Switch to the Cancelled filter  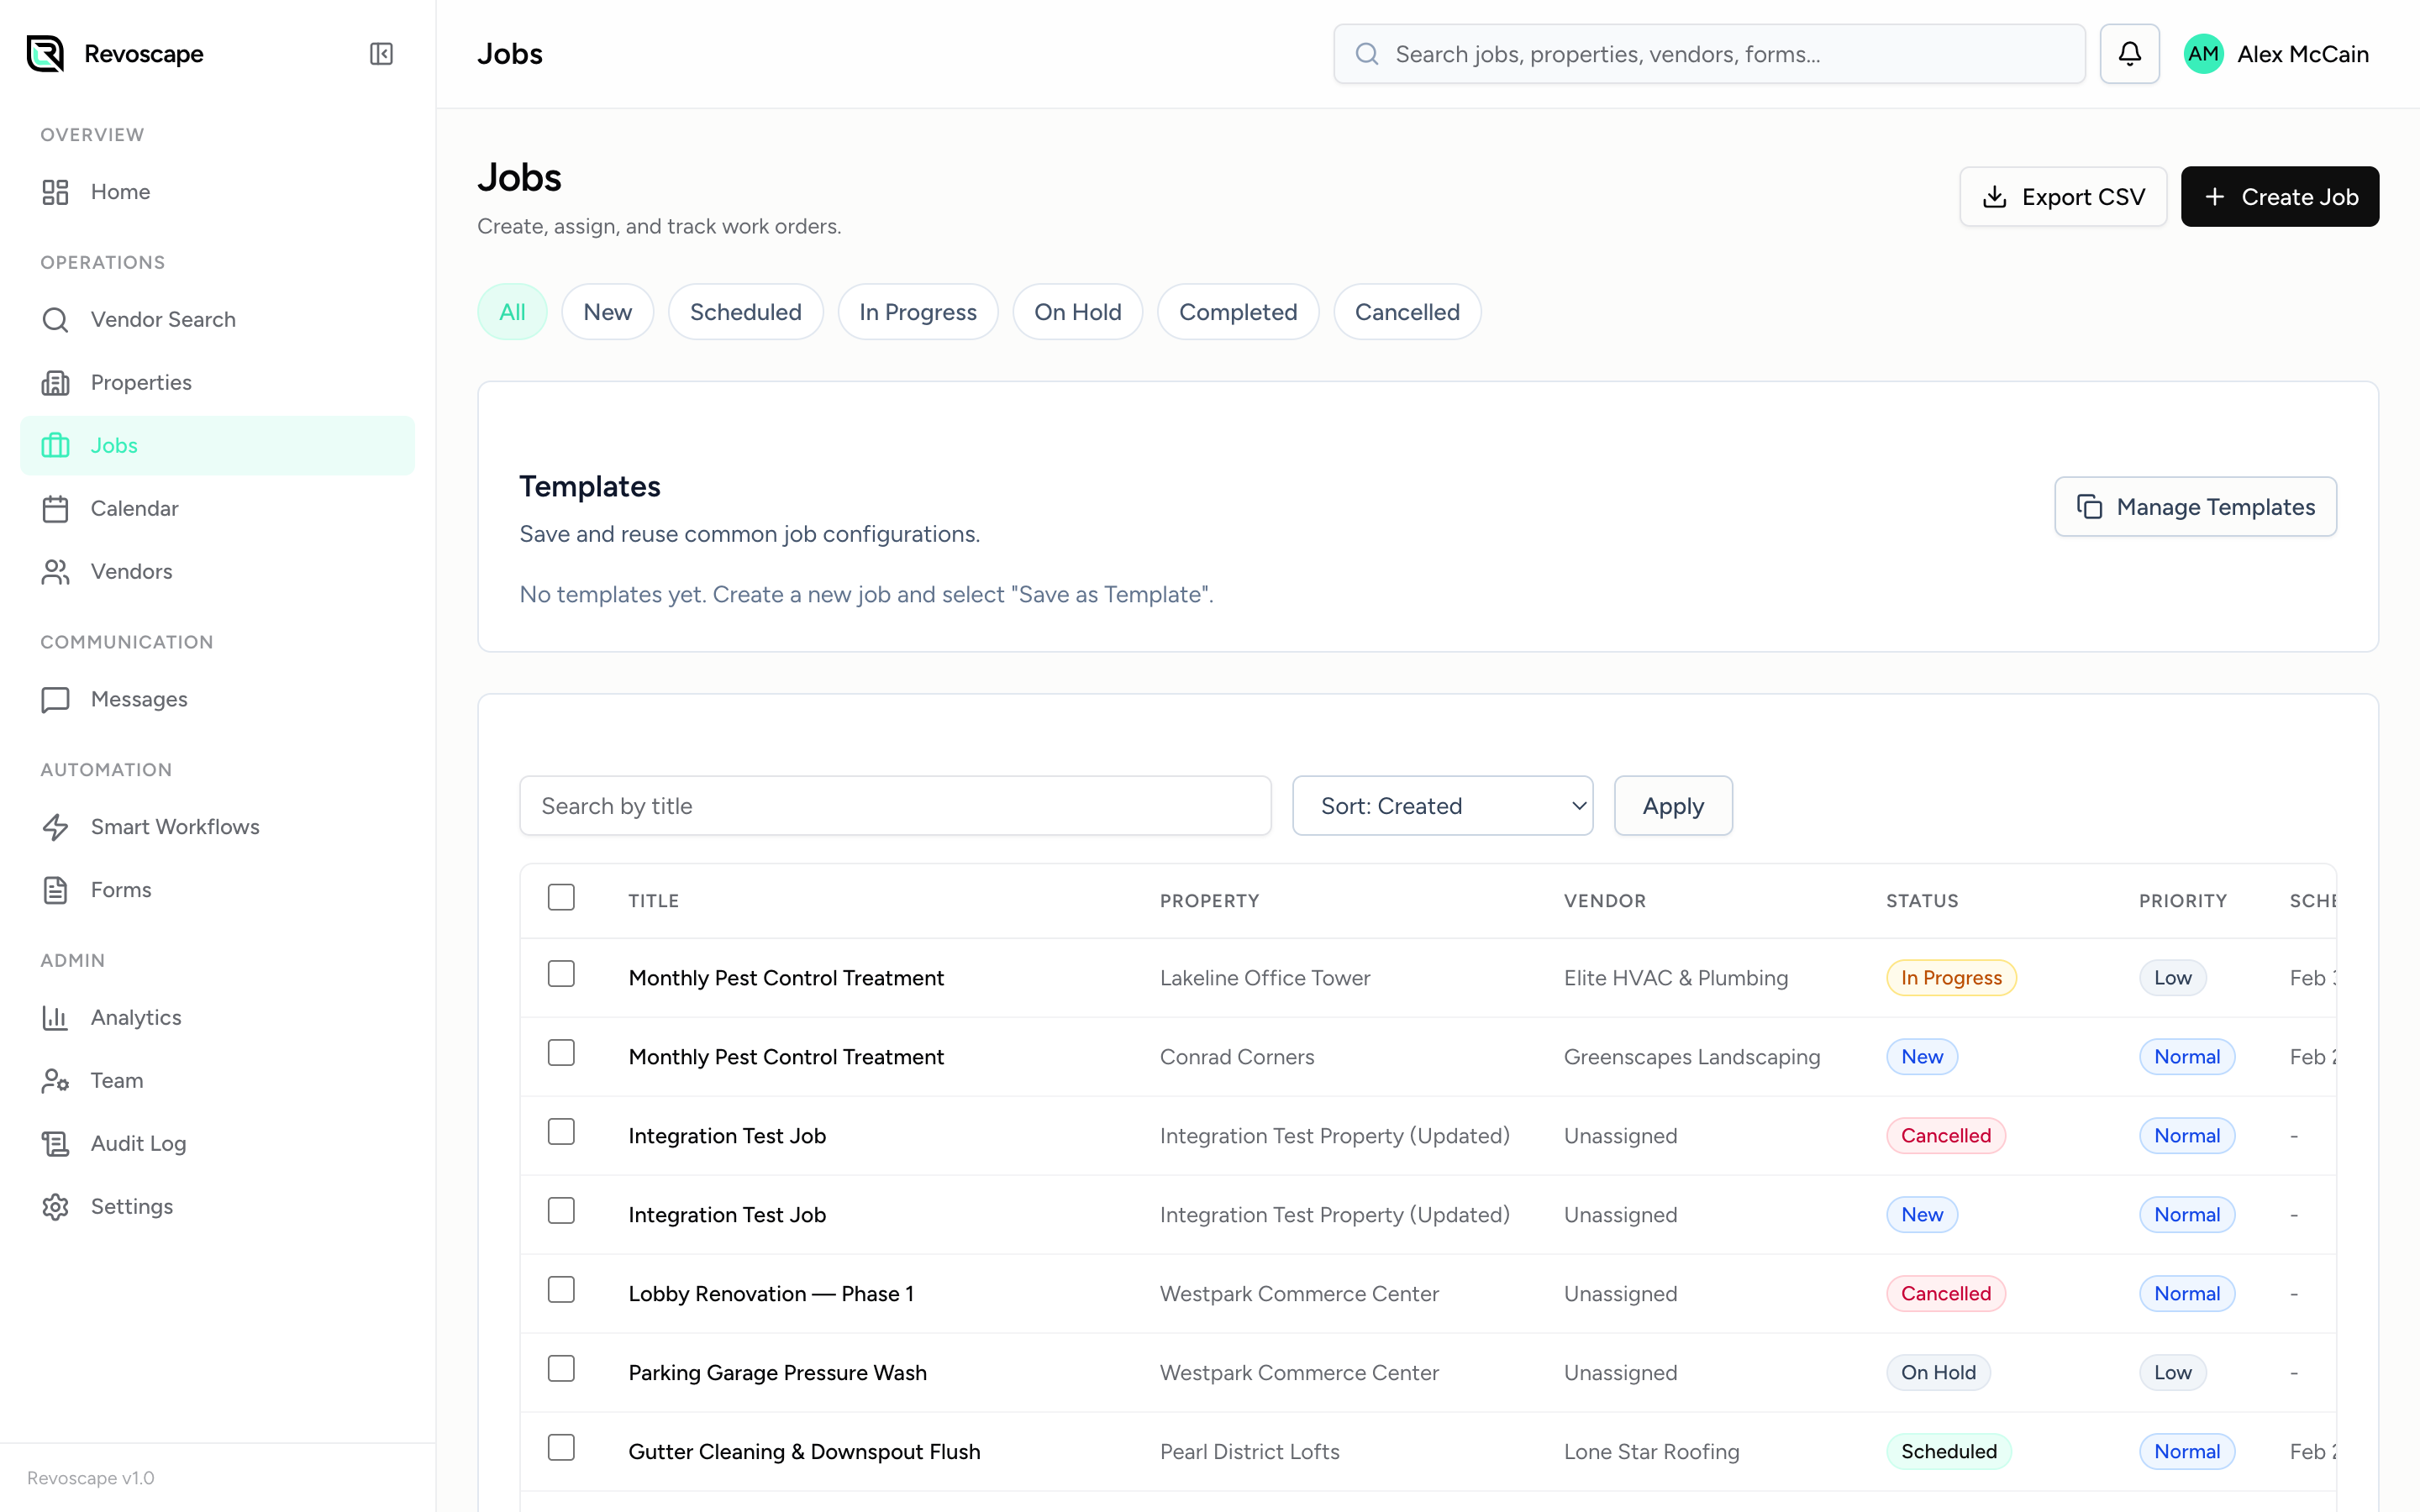[1406, 311]
